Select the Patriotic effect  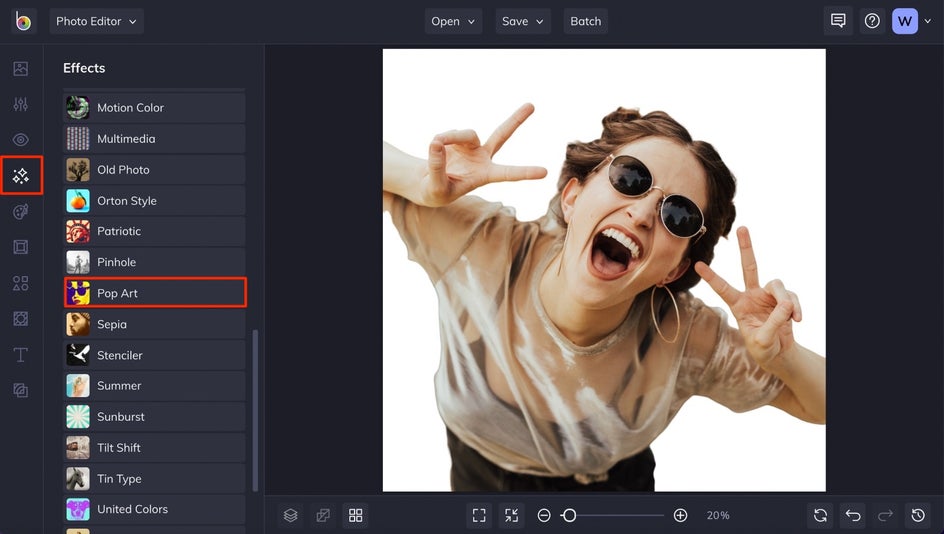tap(154, 231)
